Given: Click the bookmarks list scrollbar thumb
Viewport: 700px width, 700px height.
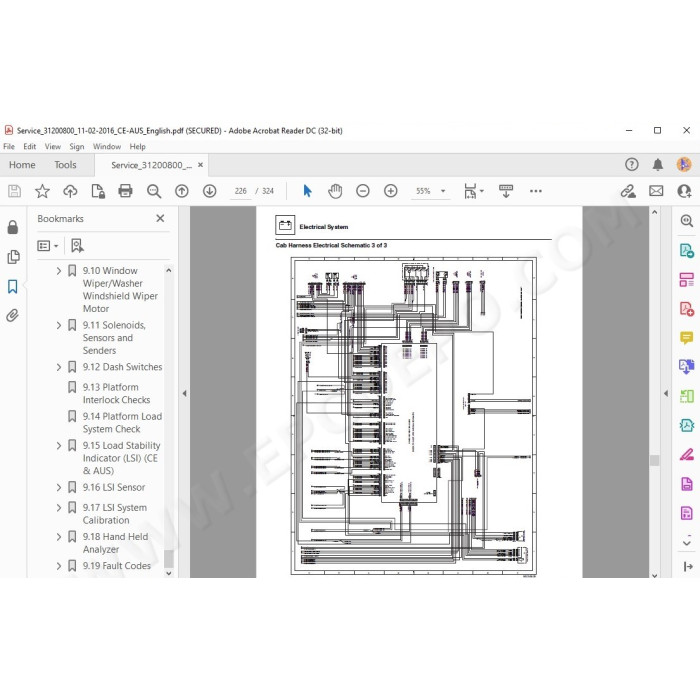Looking at the screenshot, I should [169, 559].
